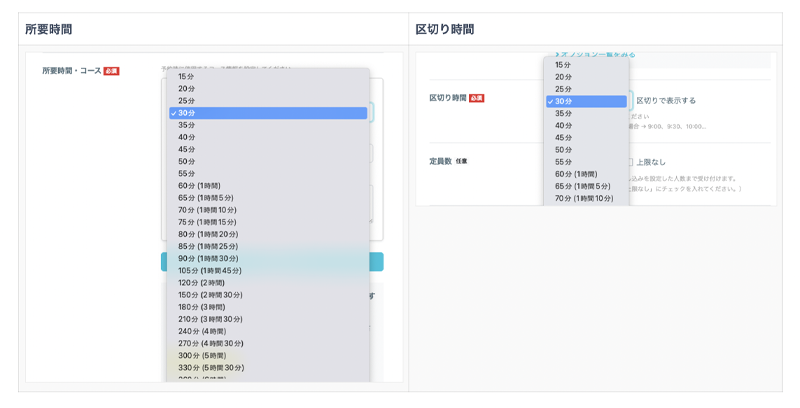Image resolution: width=800 pixels, height=408 pixels.
Task: Choose 75分 (1時間15分) duration option
Action: (208, 222)
